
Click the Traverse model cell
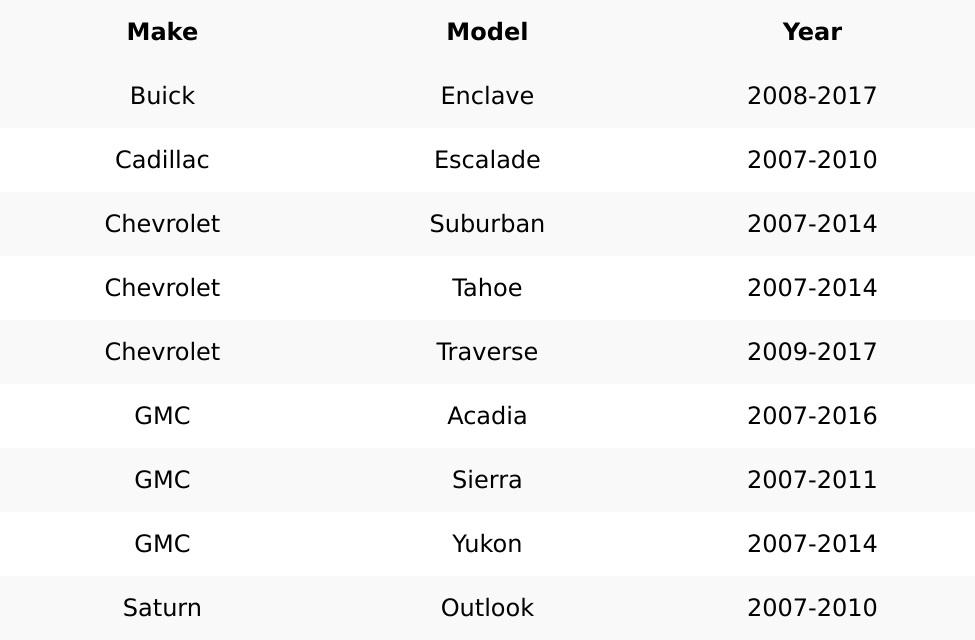coord(487,352)
